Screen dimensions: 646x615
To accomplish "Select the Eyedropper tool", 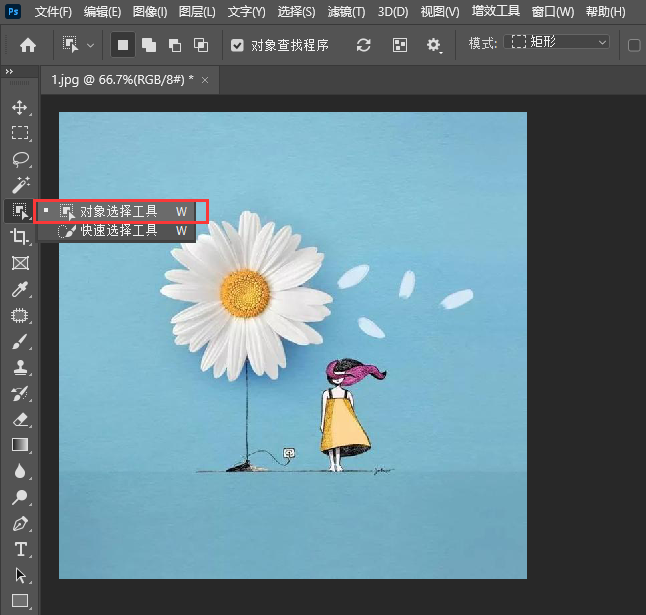I will (20, 289).
